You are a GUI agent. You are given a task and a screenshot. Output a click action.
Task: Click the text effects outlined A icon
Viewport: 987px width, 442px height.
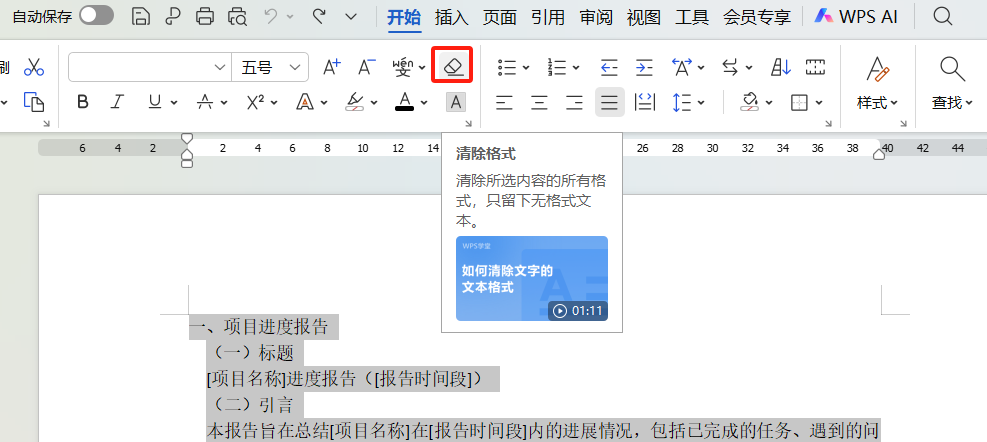[x=305, y=101]
